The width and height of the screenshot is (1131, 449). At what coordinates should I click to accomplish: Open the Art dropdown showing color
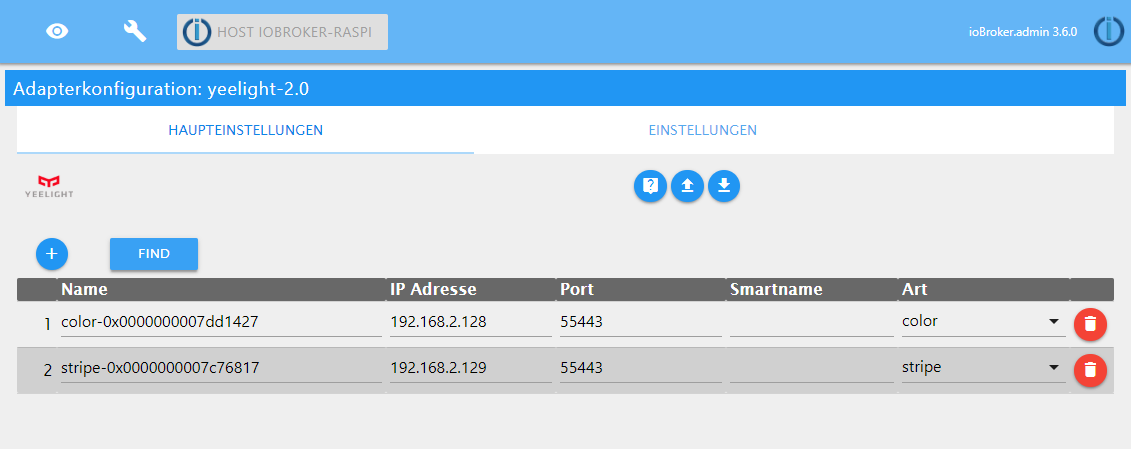(x=980, y=322)
